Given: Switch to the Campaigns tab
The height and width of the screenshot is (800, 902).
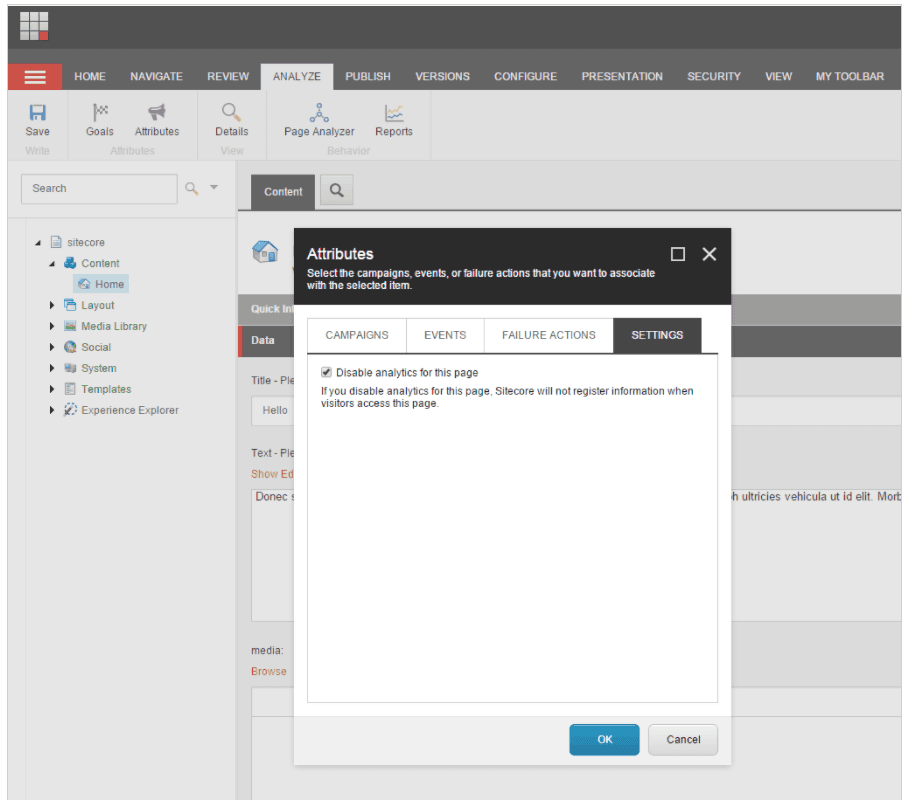Looking at the screenshot, I should (356, 335).
